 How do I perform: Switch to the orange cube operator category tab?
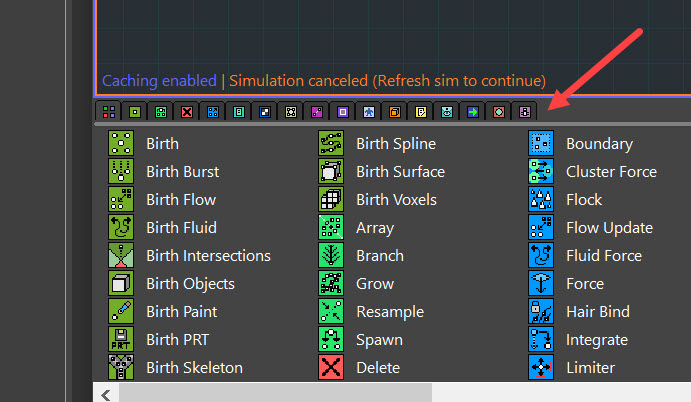point(395,112)
